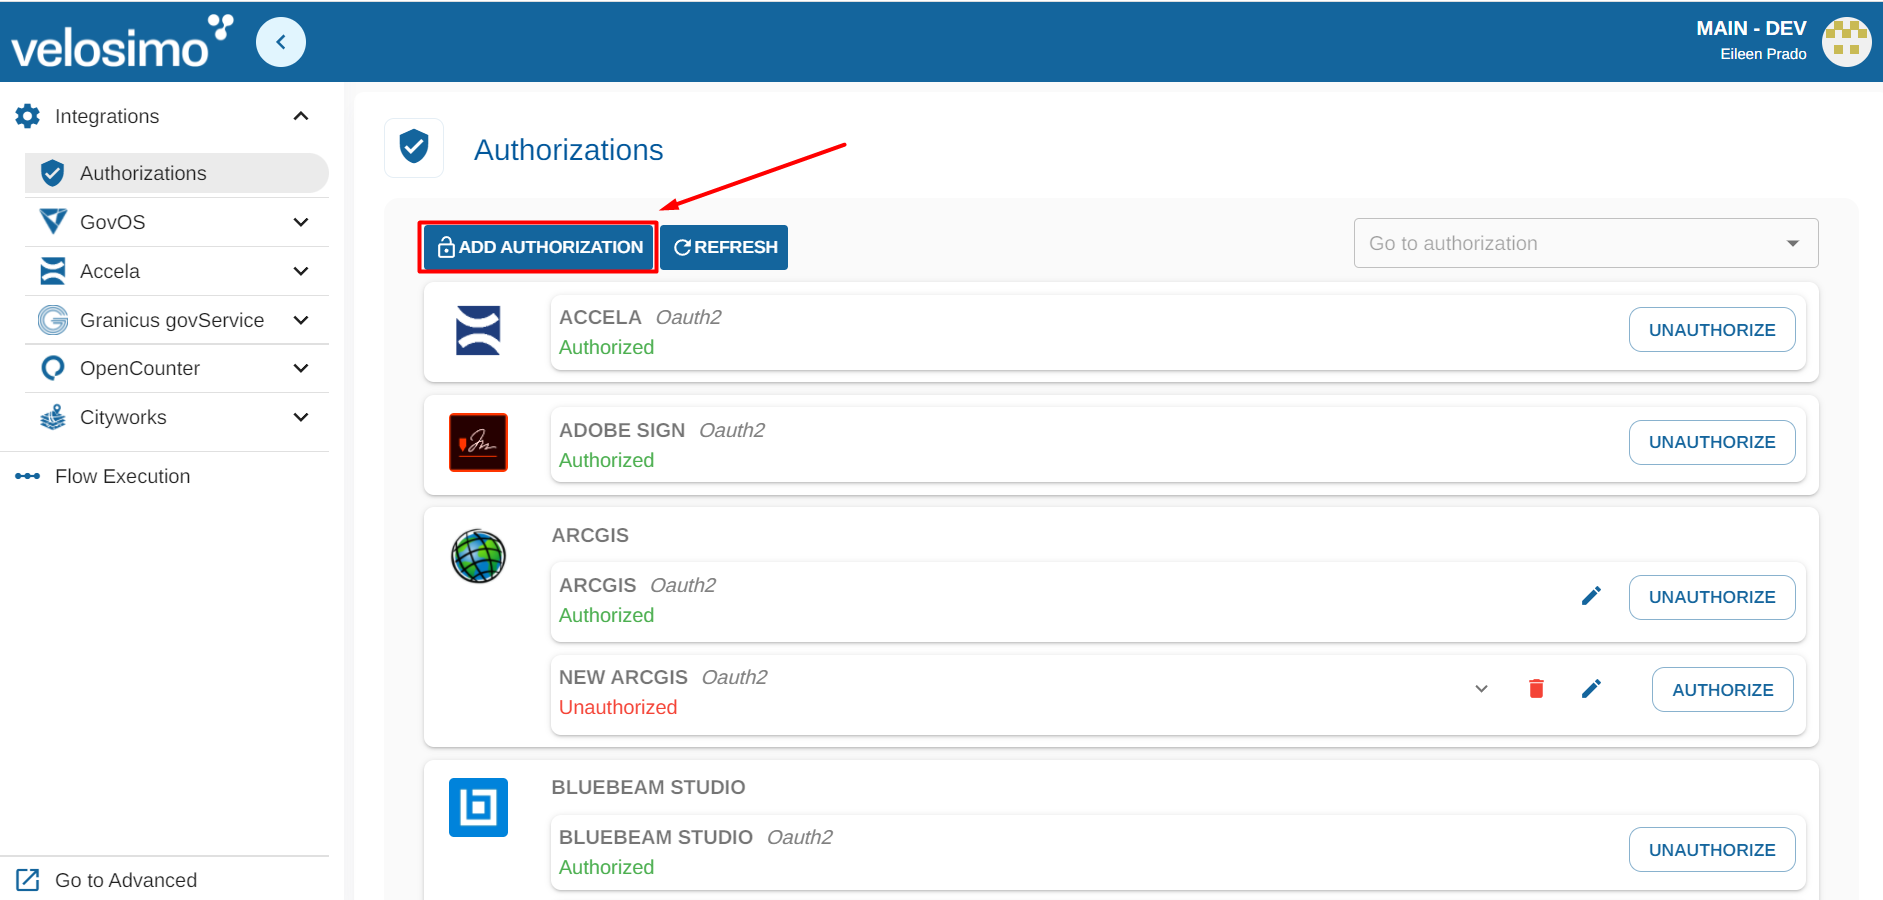Click the Granicus govService logo icon
This screenshot has width=1883, height=900.
53,320
